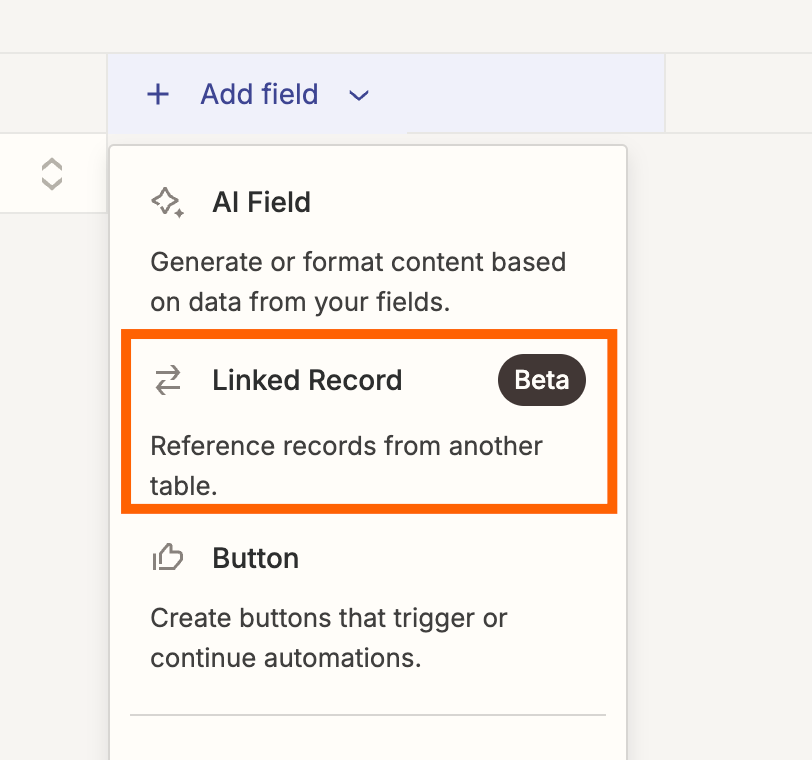Screen dimensions: 812x760
Task: Click empty header cell left of Add field
Action: (53, 93)
